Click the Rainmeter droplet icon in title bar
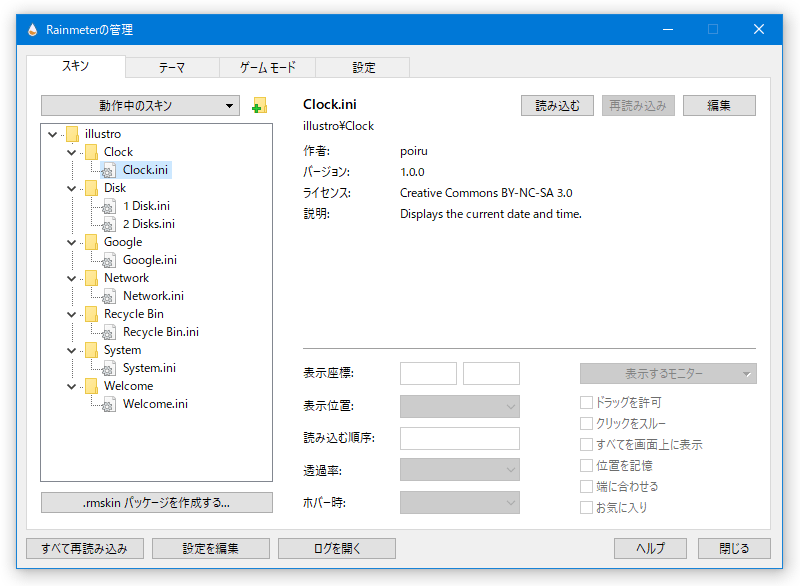The height and width of the screenshot is (586, 800). pos(32,30)
